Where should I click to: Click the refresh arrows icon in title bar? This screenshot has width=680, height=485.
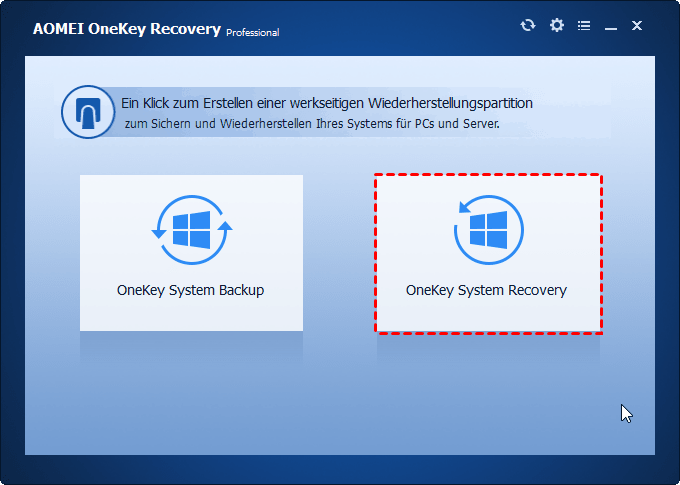coord(528,25)
